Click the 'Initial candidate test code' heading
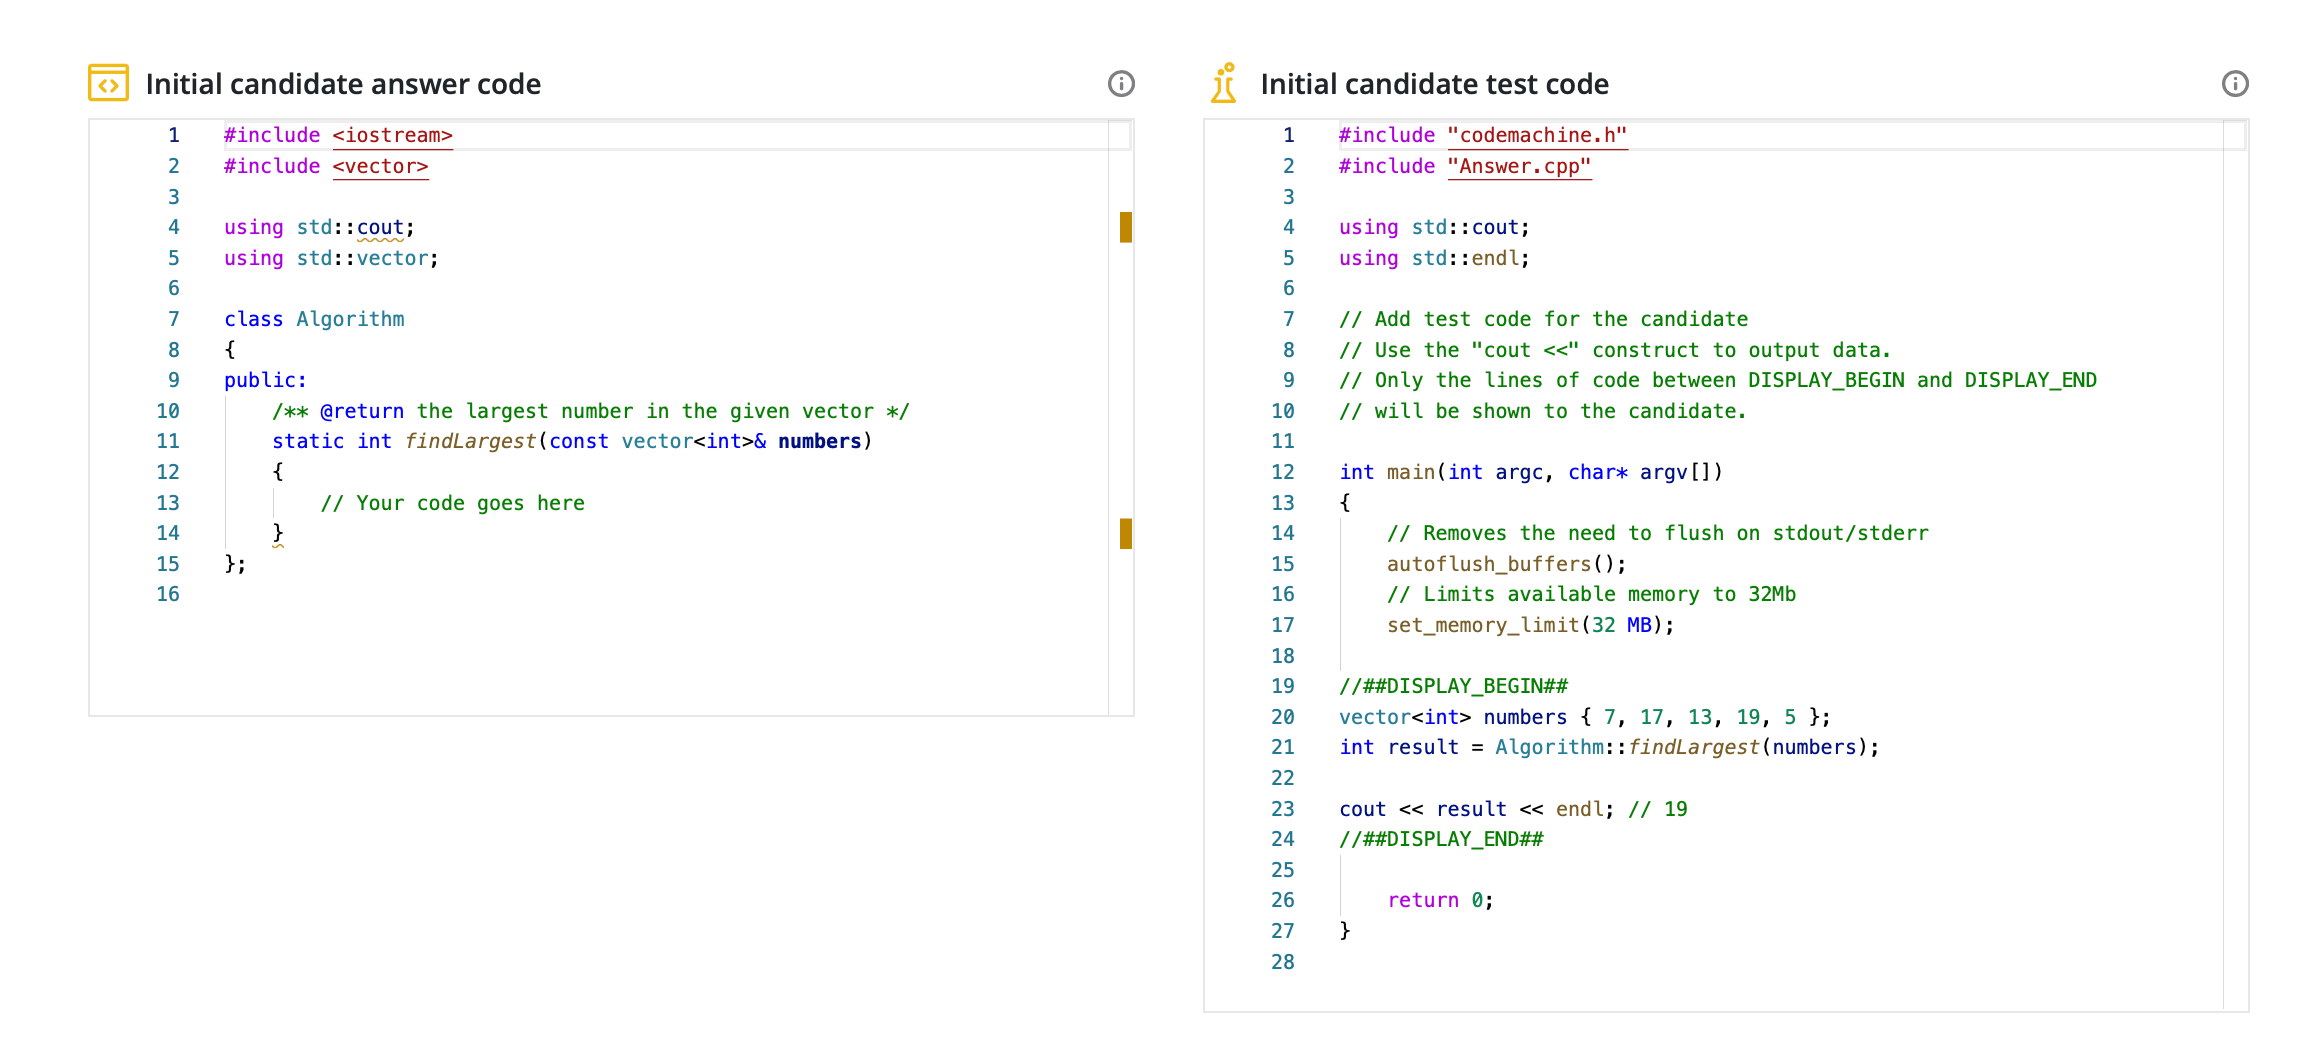 [1434, 84]
